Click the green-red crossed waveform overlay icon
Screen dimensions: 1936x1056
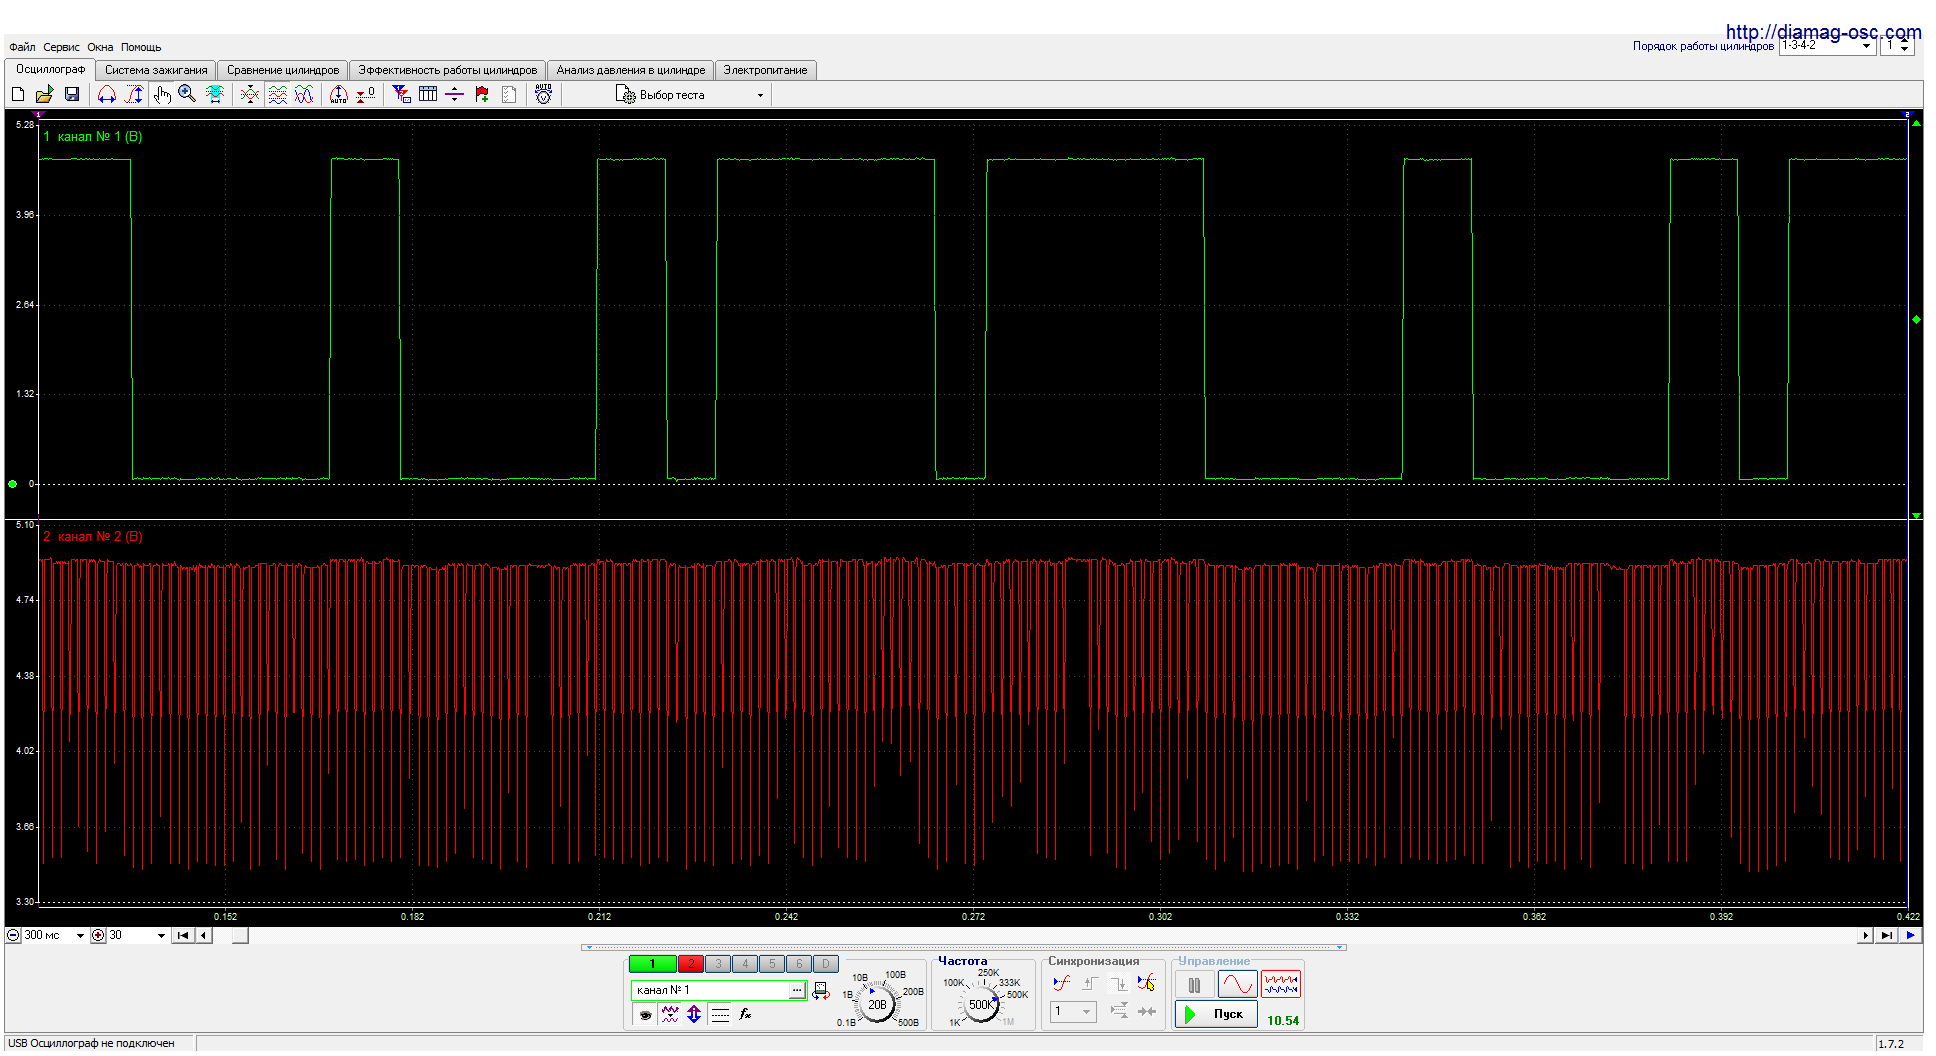(x=250, y=94)
